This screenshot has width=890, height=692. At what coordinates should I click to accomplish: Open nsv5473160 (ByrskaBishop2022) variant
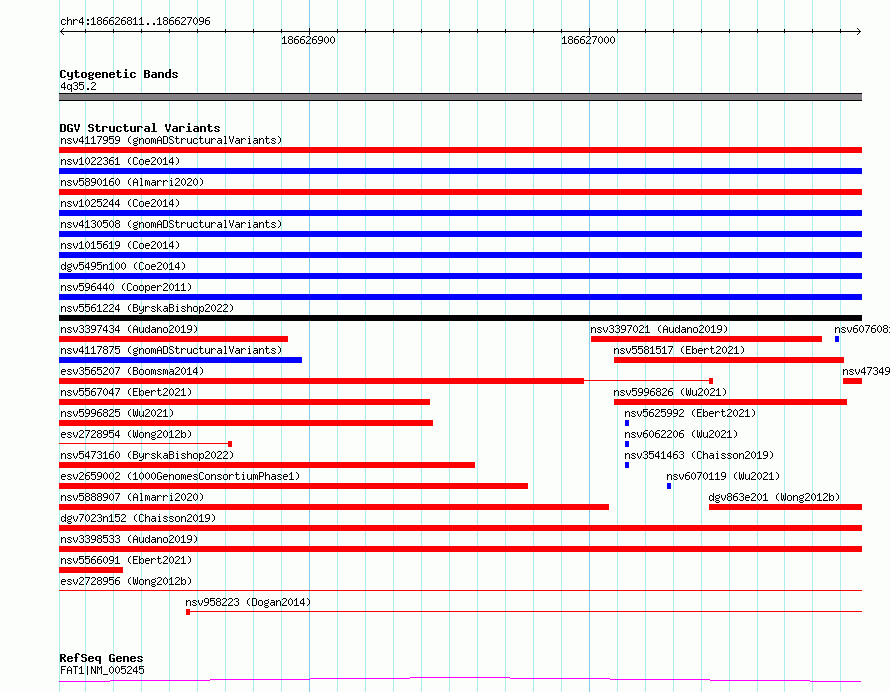[147, 455]
